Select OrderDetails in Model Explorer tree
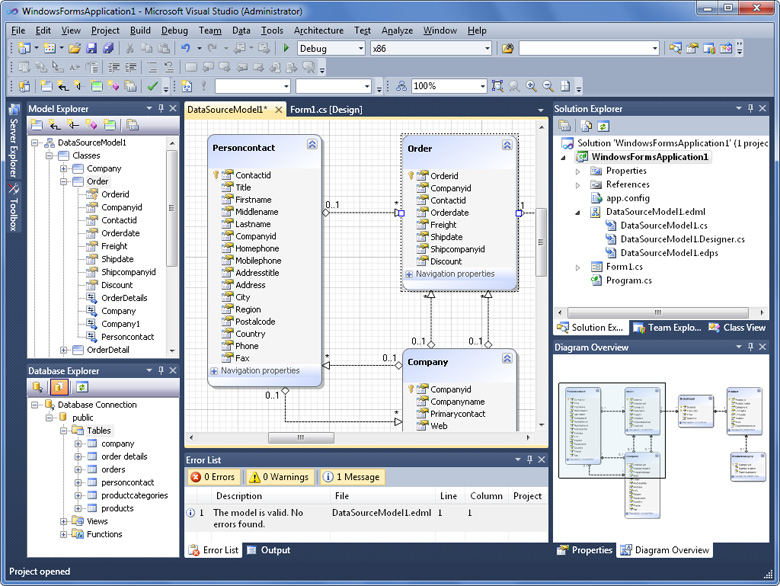This screenshot has height=586, width=780. coord(124,298)
